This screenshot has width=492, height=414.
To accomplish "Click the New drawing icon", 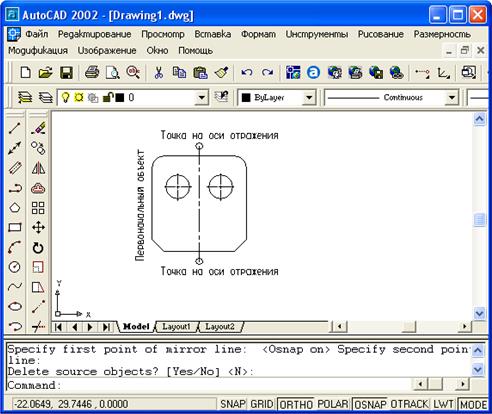I will click(x=26, y=72).
